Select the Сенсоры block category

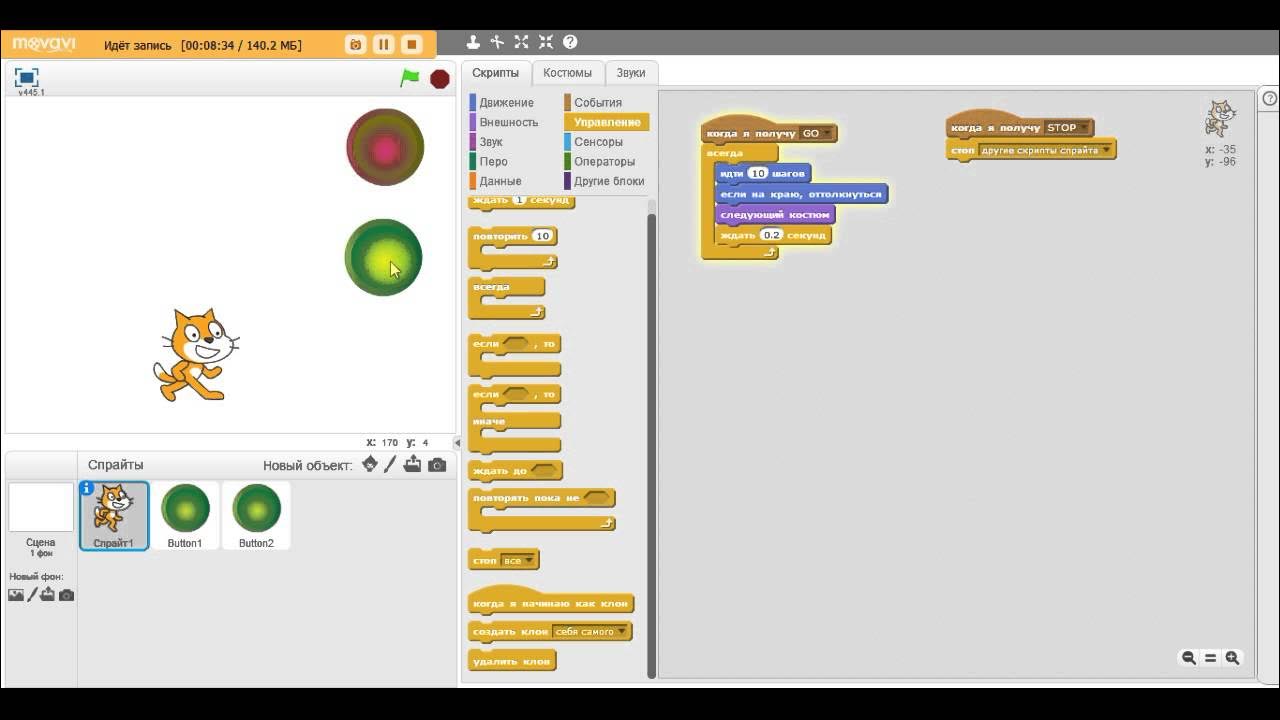click(598, 142)
